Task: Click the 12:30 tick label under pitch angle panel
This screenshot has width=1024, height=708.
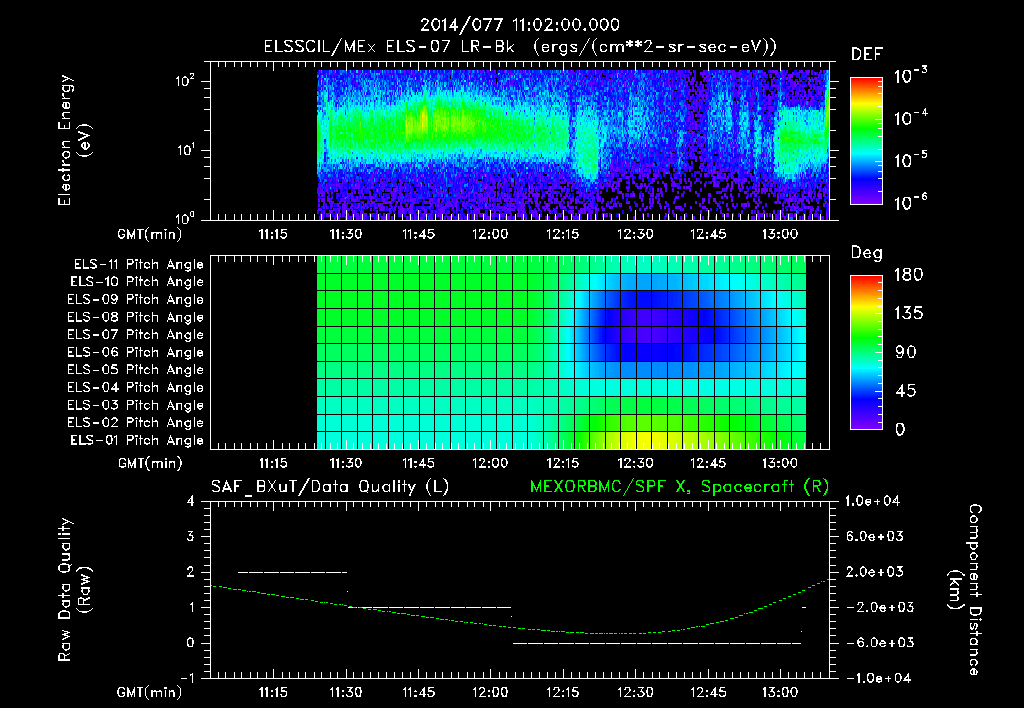Action: click(x=635, y=463)
